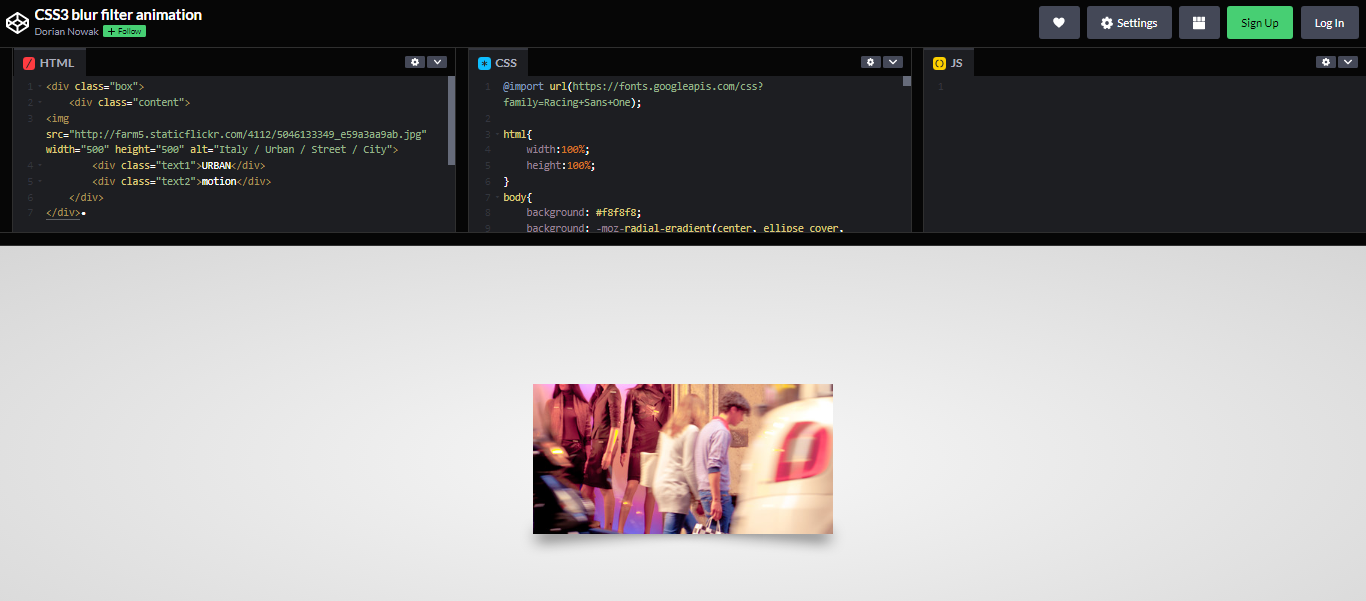Click the preview image of the street scene
This screenshot has width=1366, height=601.
coord(682,459)
